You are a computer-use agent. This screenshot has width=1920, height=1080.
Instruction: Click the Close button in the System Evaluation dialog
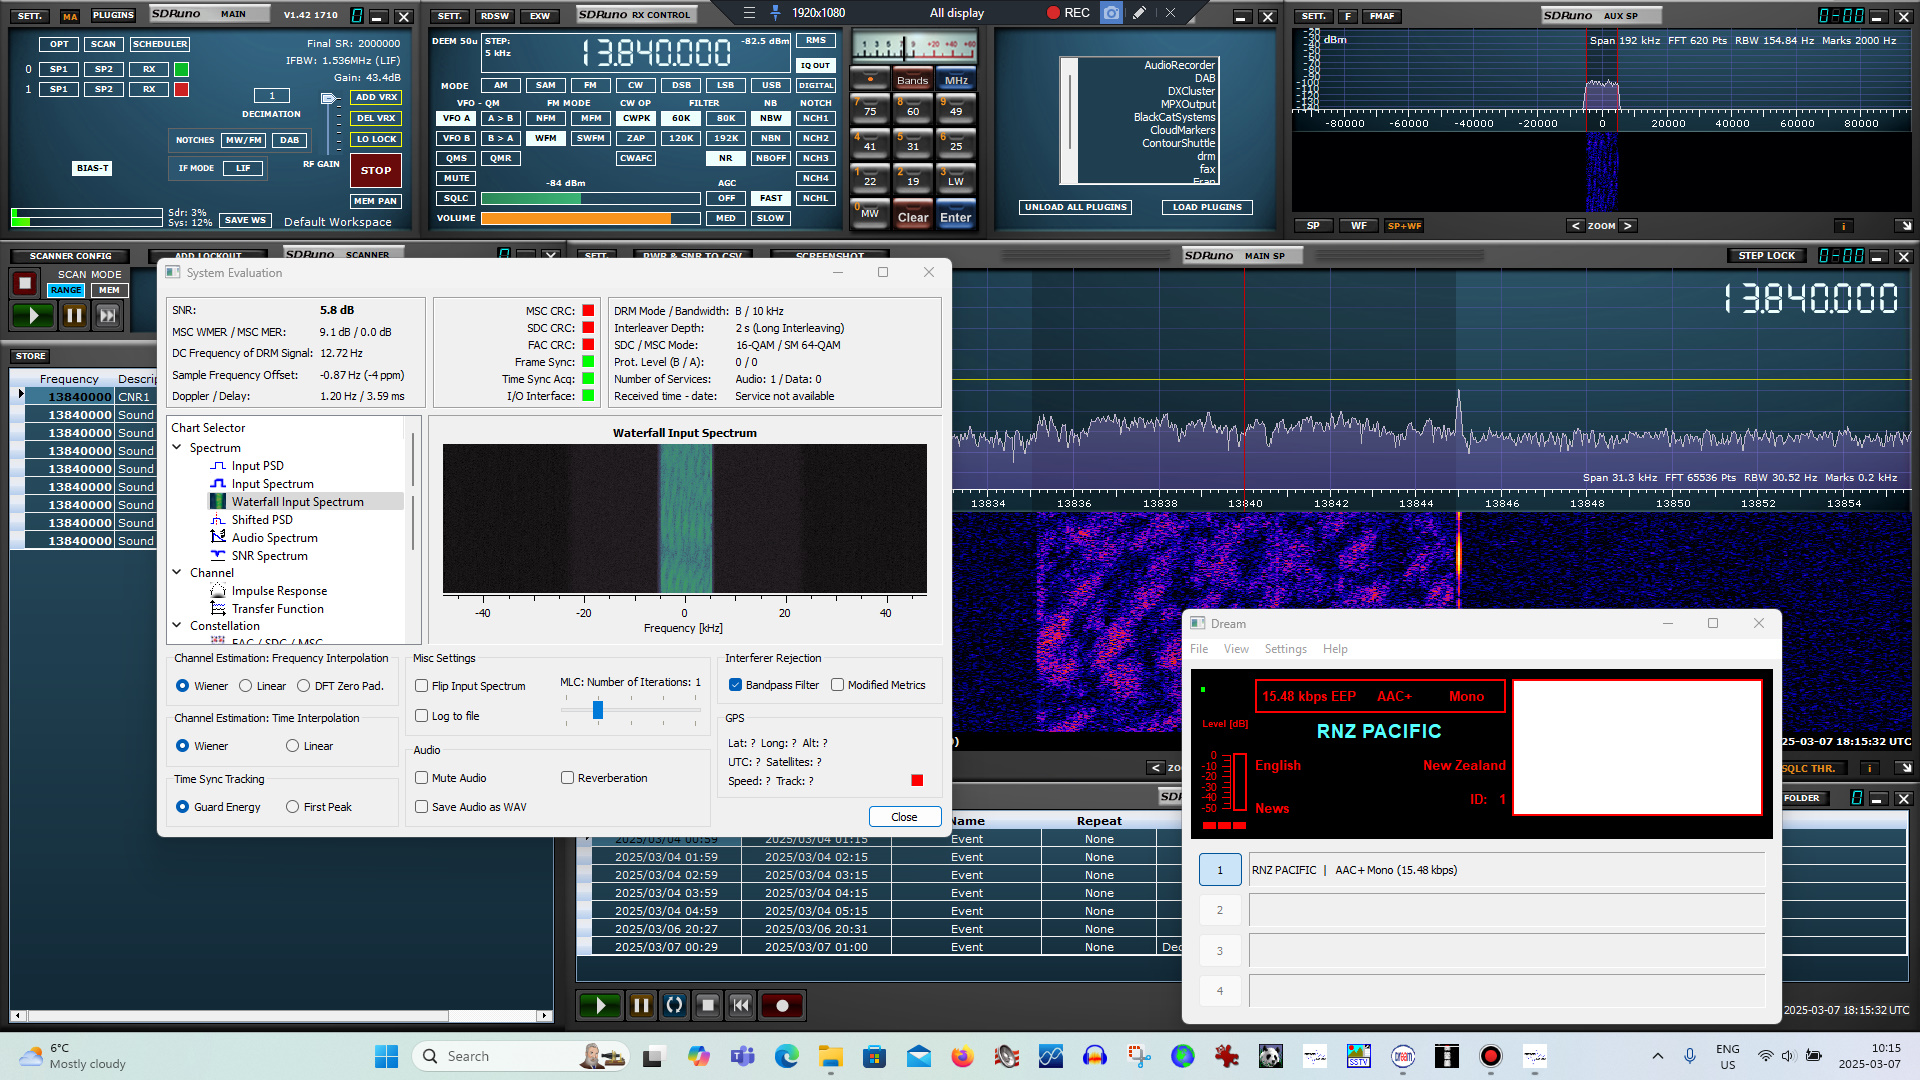click(904, 817)
